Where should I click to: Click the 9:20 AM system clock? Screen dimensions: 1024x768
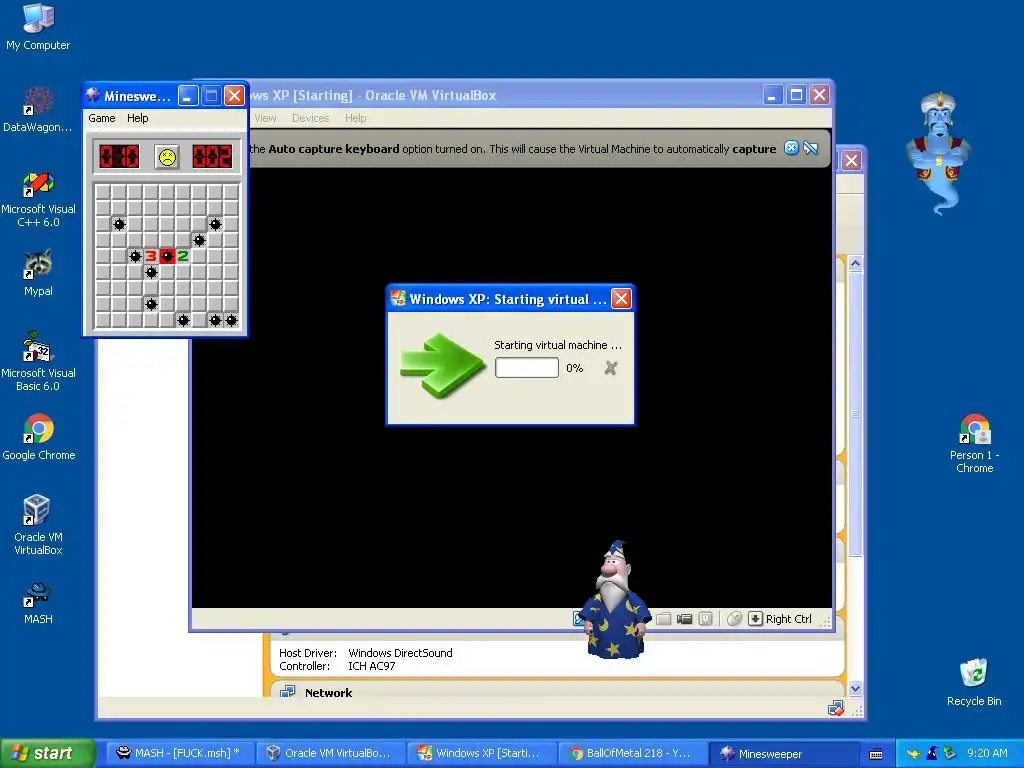click(x=987, y=753)
